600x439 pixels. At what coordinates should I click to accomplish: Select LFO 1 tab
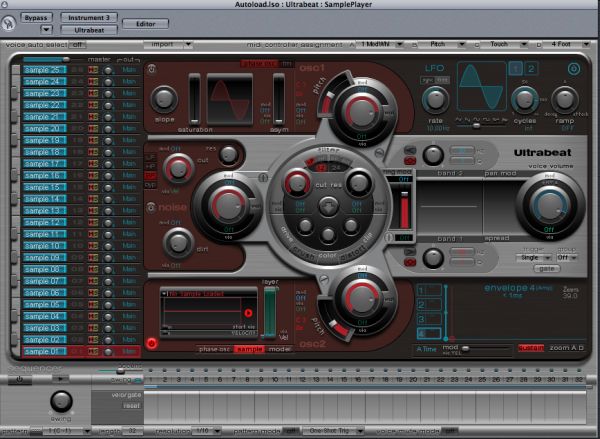(x=516, y=69)
